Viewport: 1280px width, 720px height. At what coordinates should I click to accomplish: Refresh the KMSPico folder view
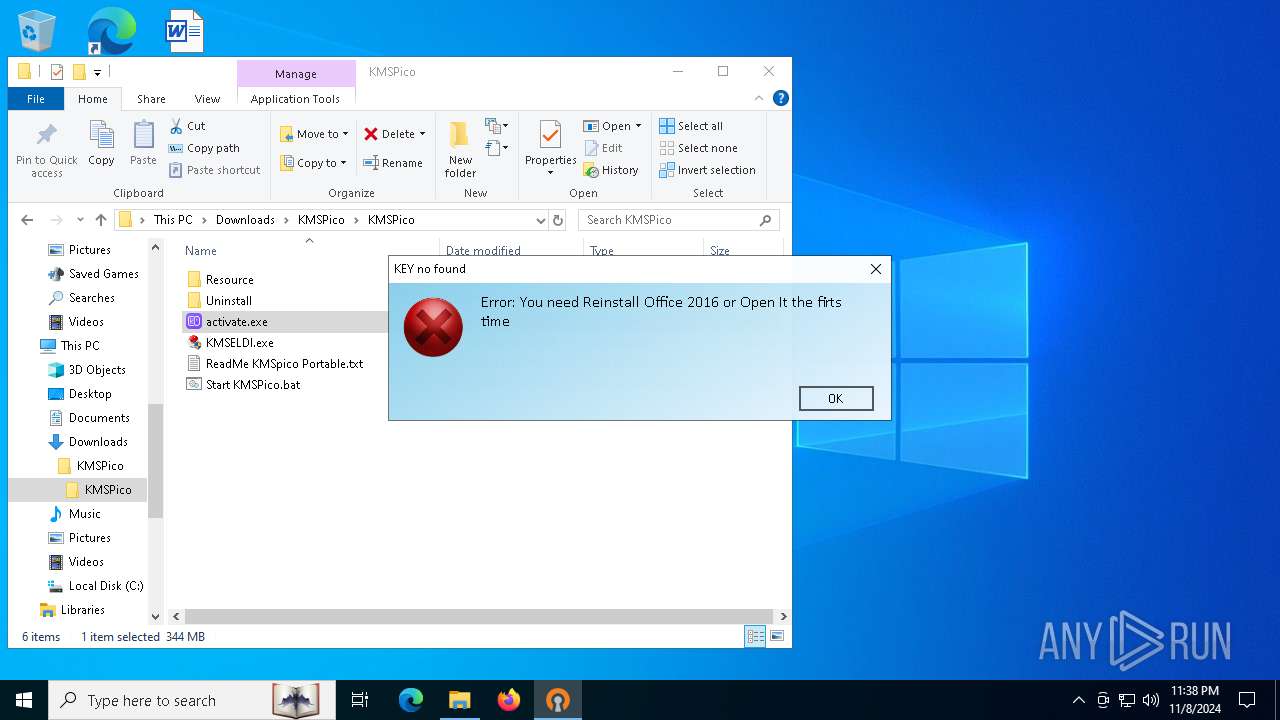point(558,220)
